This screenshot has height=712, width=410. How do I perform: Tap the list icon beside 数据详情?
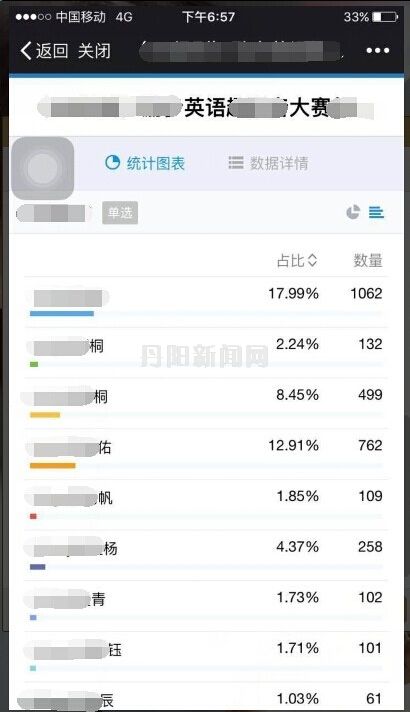pos(236,163)
